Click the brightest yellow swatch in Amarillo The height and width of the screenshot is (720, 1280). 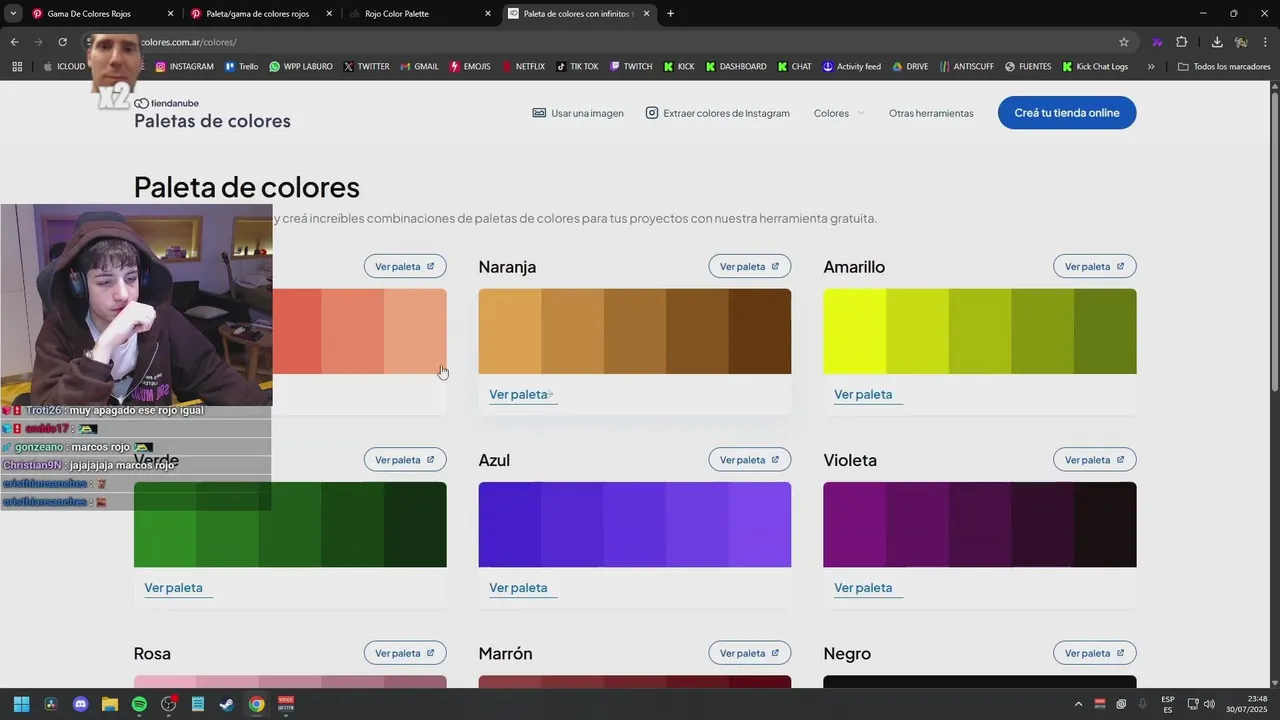point(854,331)
